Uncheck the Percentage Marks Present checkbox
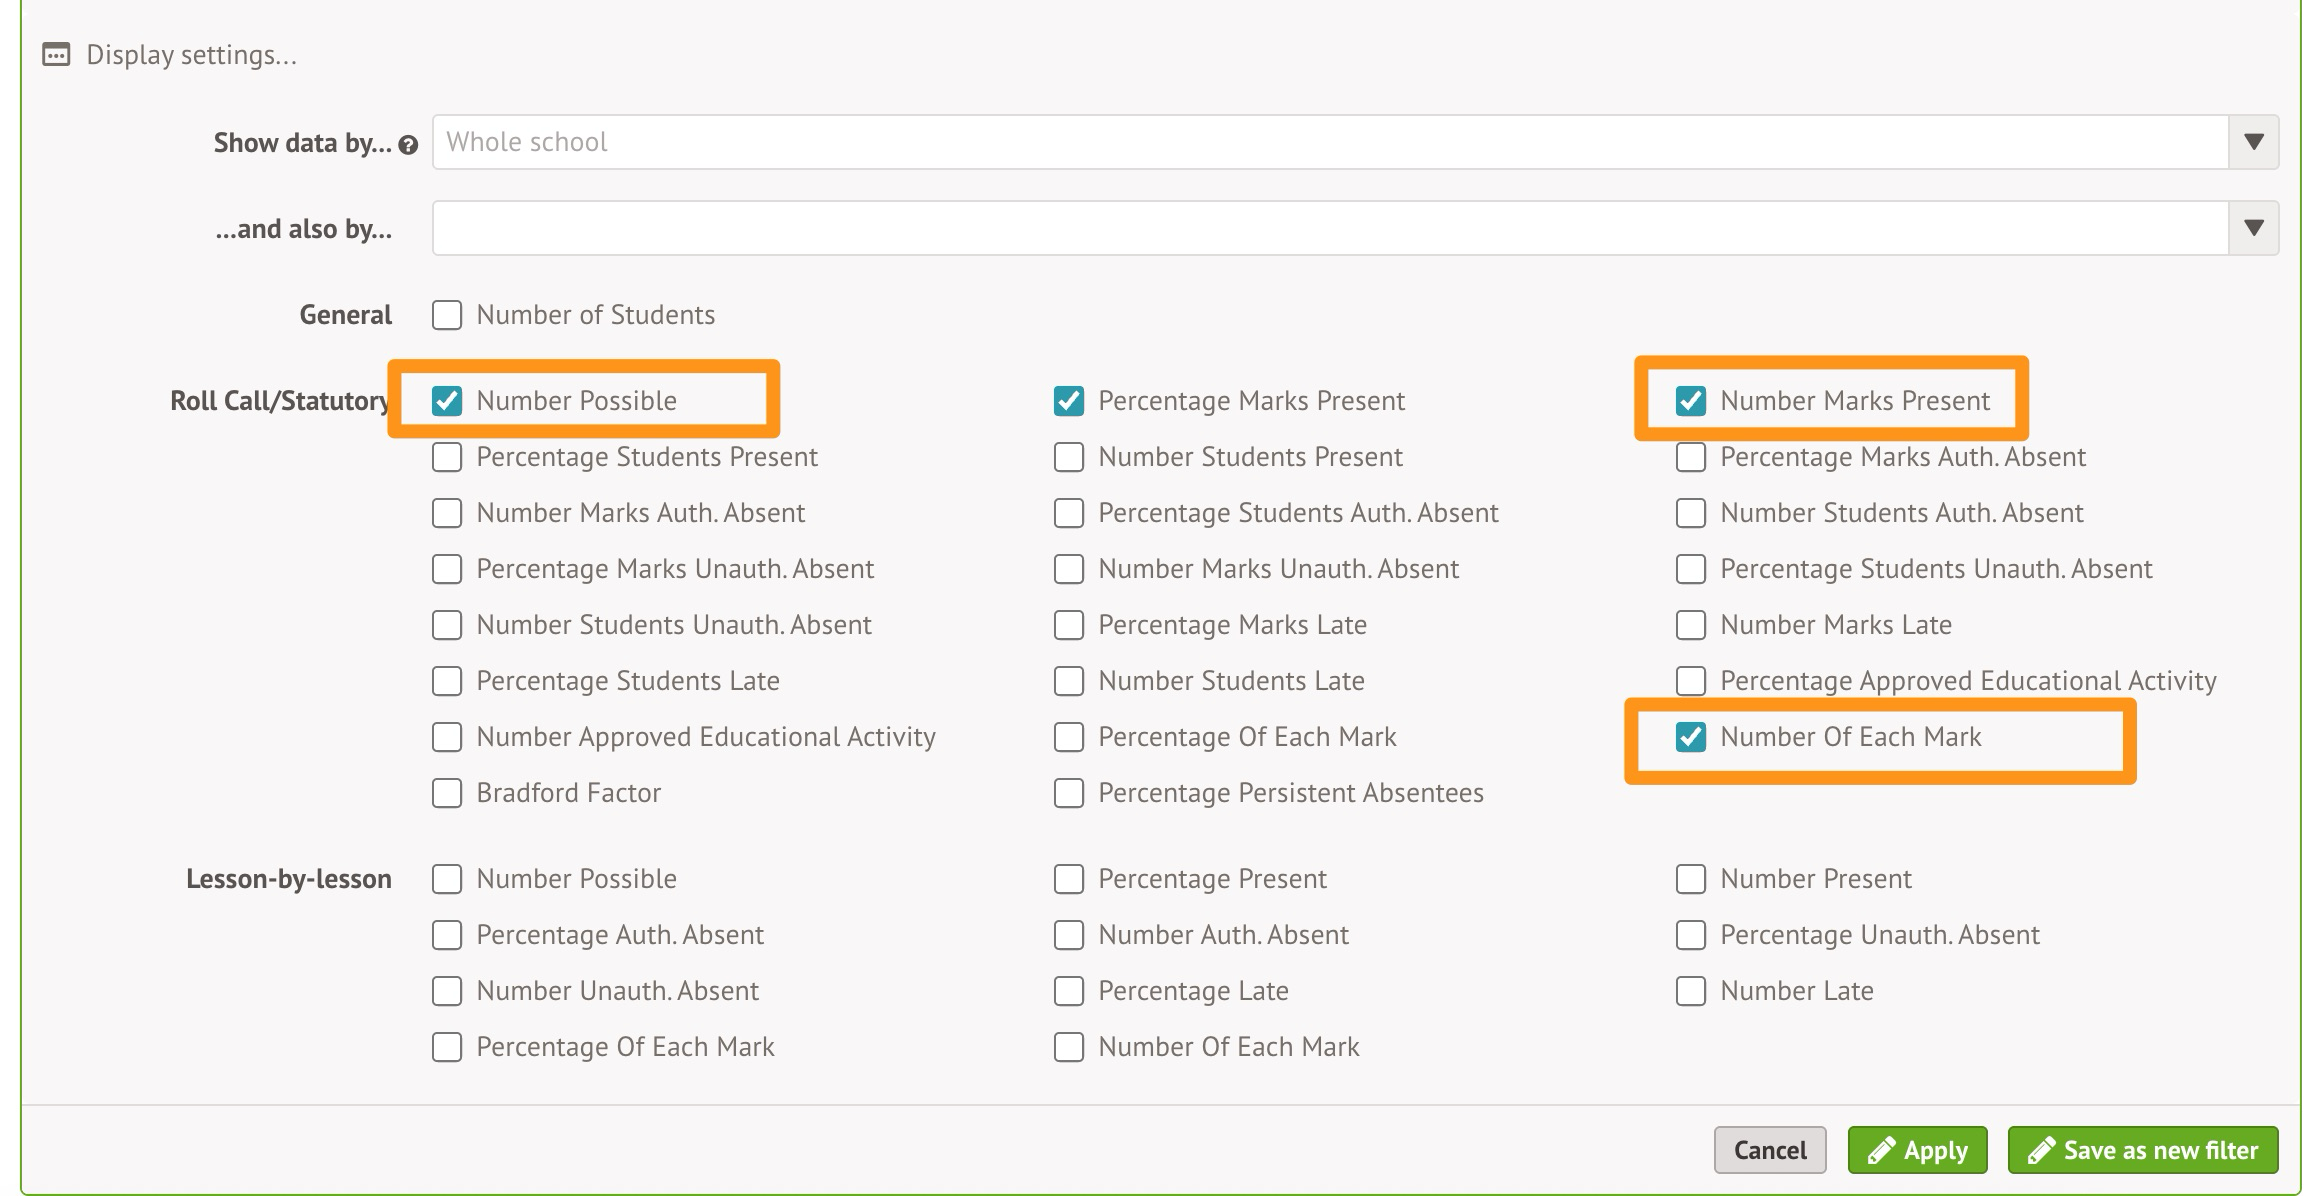 1069,401
